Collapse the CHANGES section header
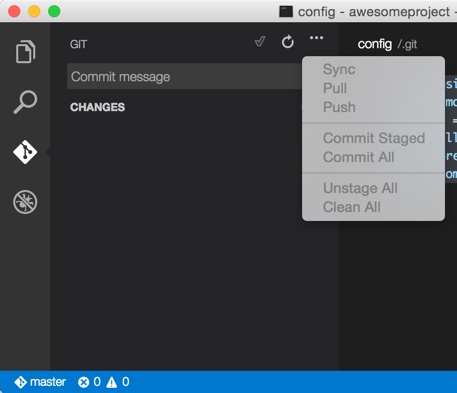 click(x=98, y=107)
